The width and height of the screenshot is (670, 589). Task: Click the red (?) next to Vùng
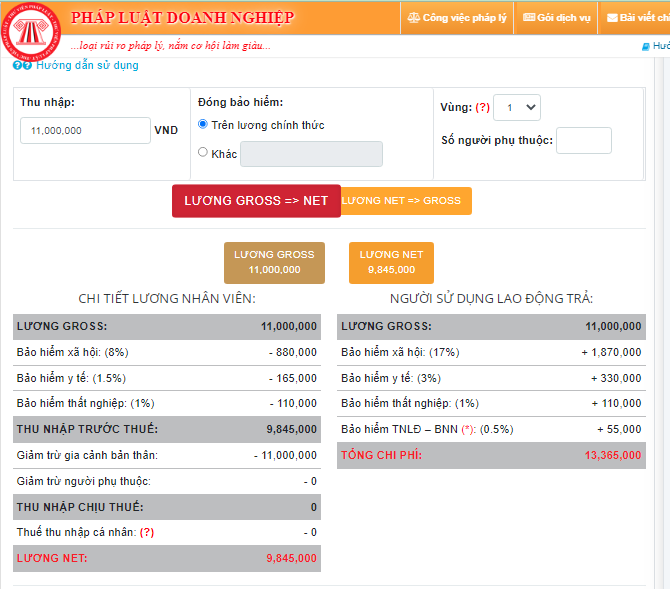(x=482, y=107)
